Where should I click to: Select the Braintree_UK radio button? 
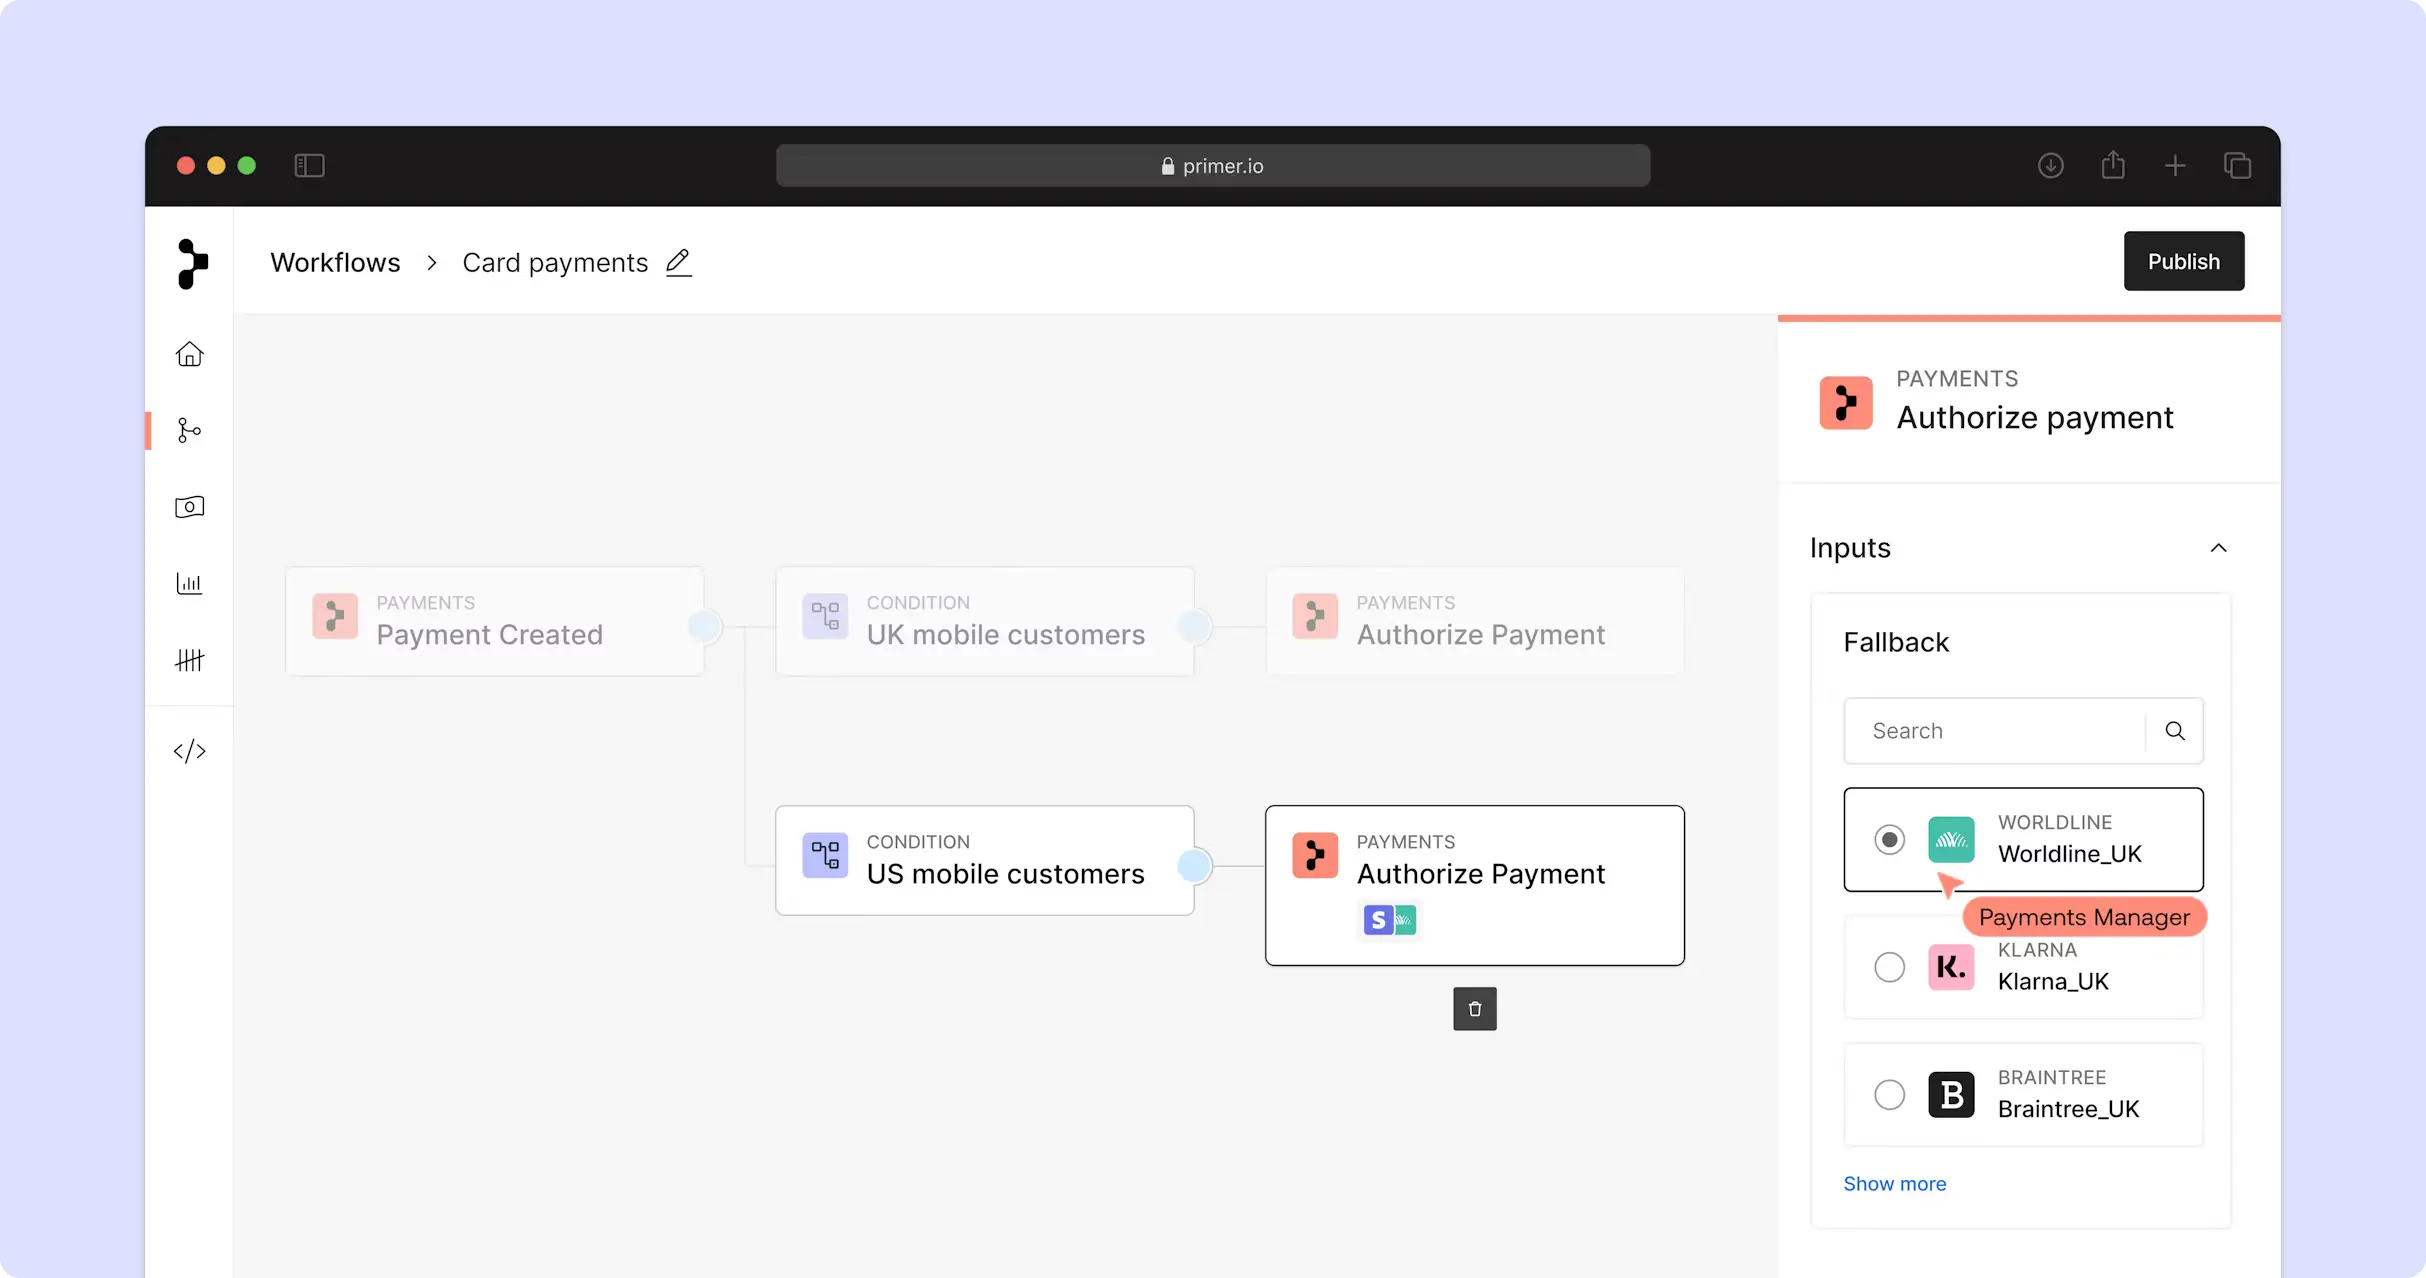coord(1889,1095)
